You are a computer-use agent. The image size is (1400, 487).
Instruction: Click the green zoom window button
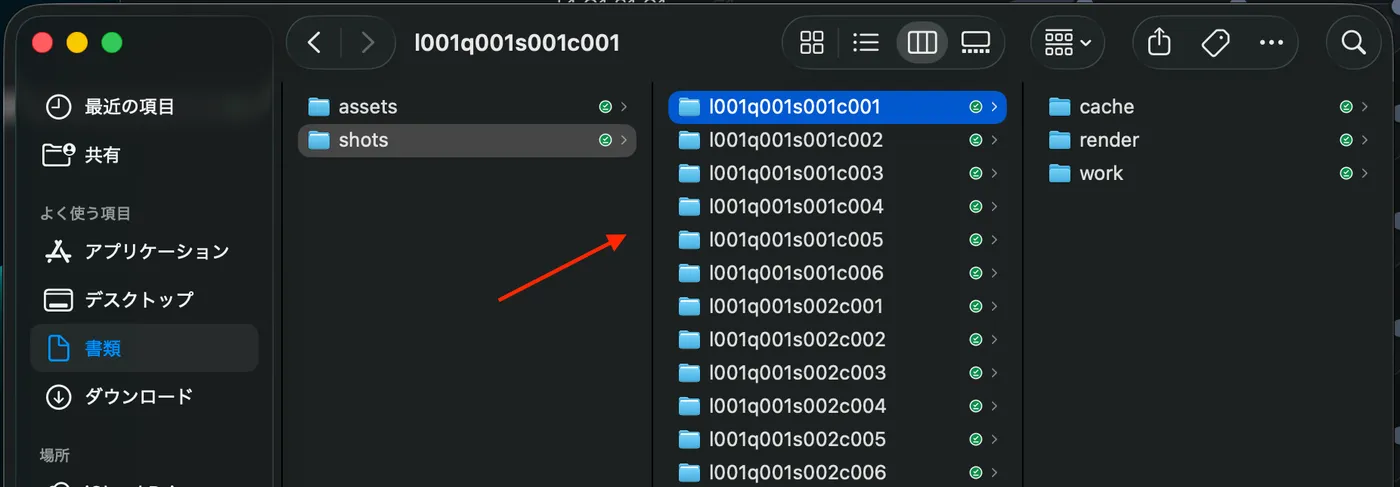click(x=112, y=42)
